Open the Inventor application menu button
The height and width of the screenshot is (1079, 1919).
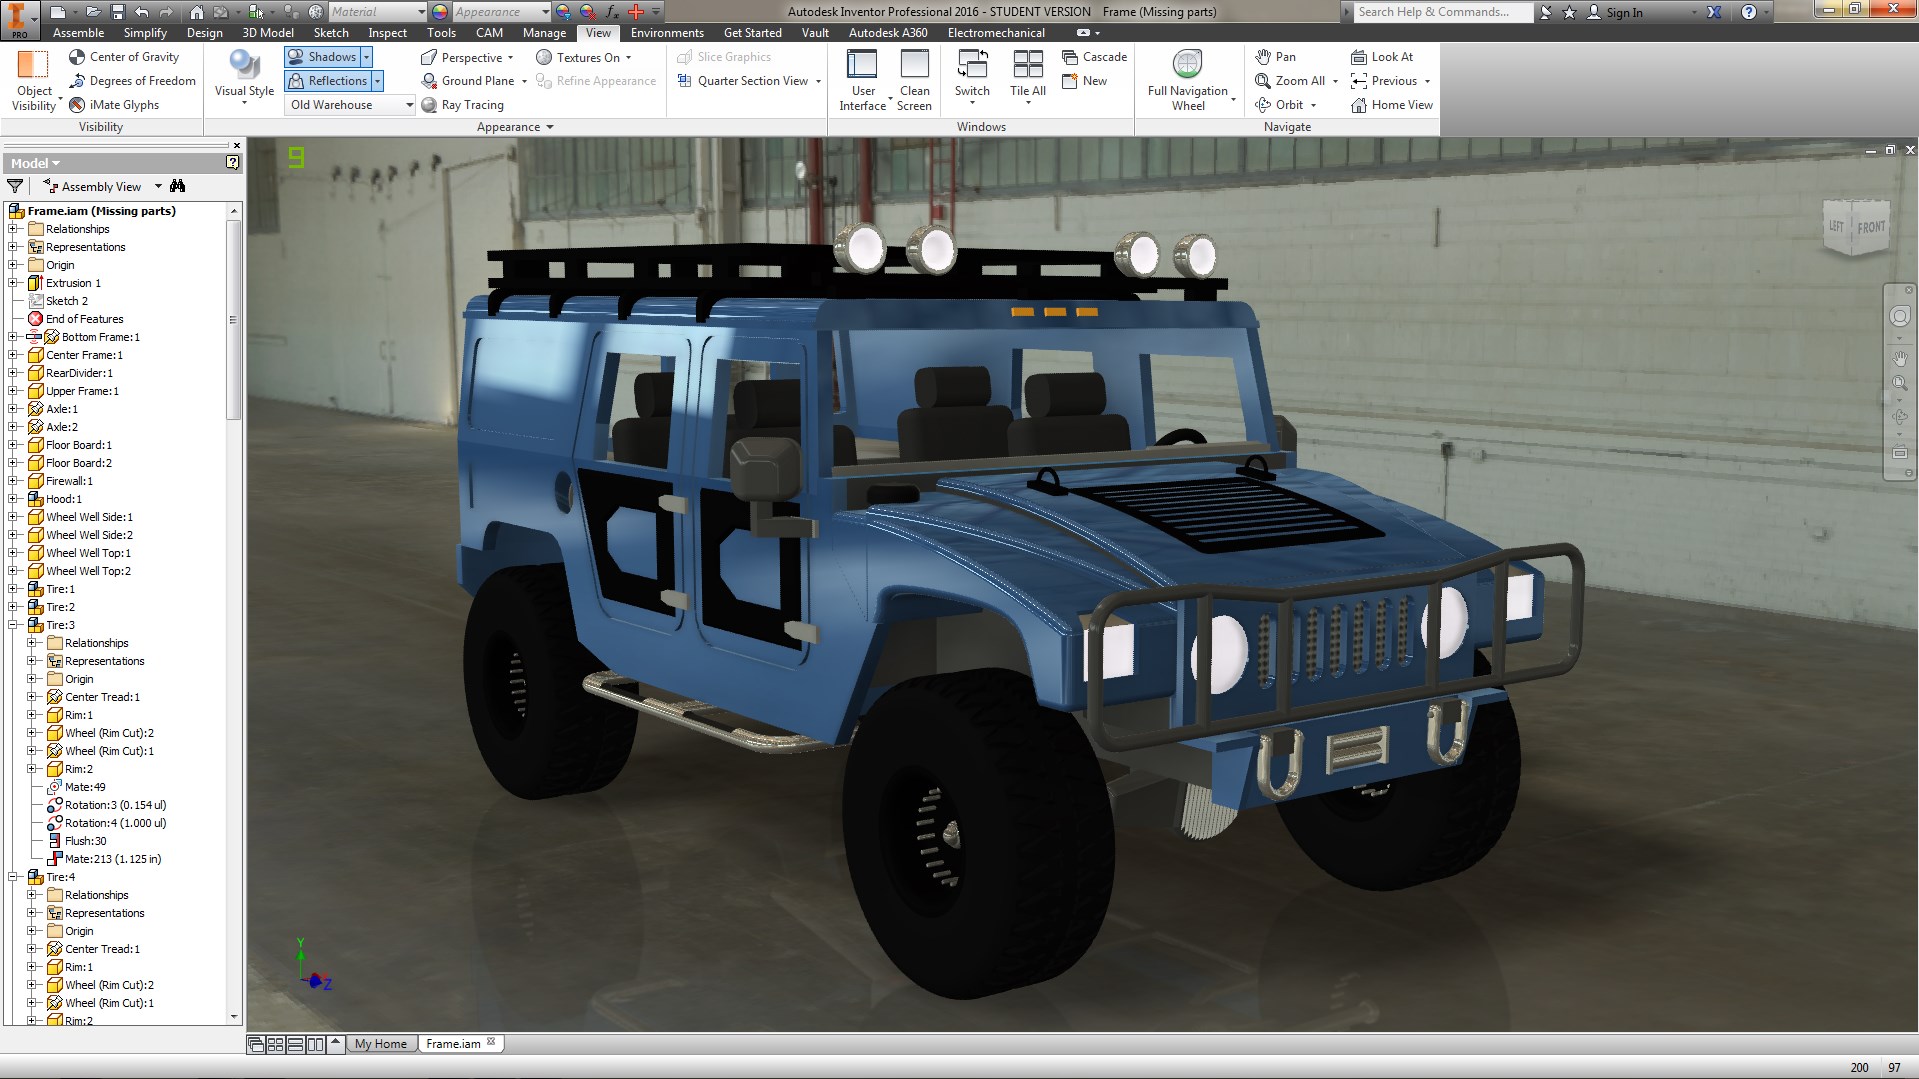click(19, 19)
